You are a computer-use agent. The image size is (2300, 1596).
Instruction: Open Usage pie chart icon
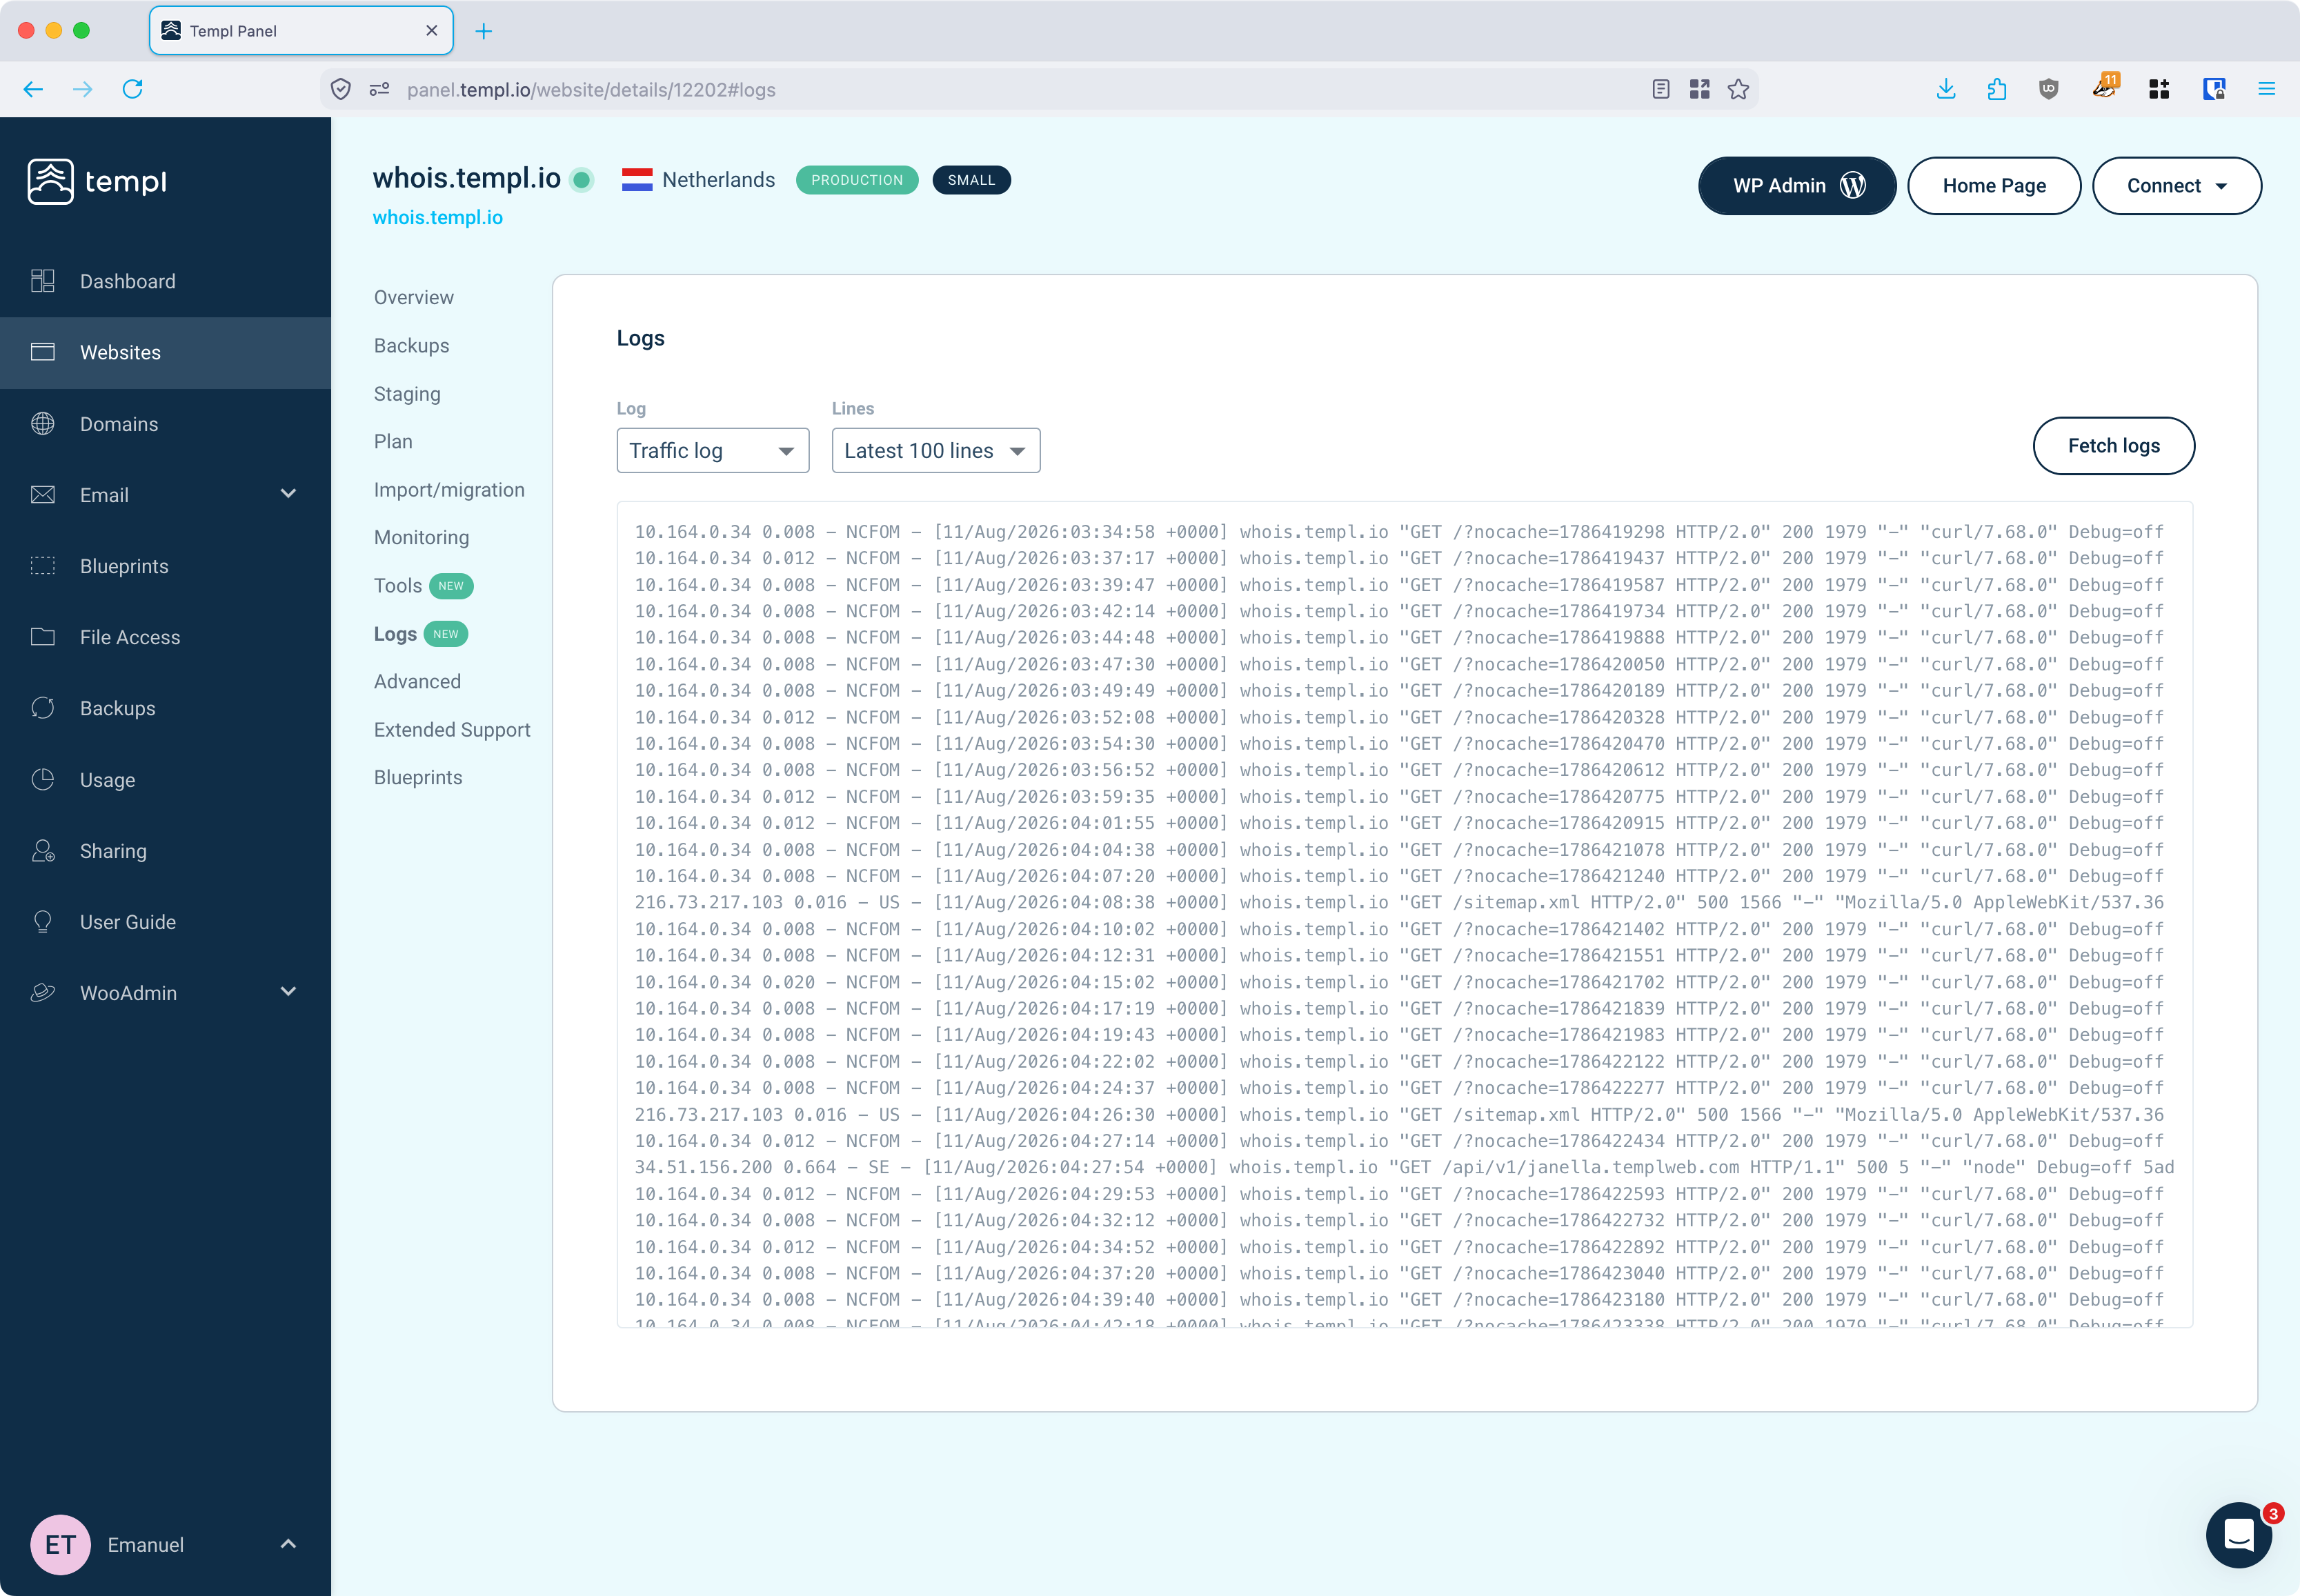coord(43,779)
